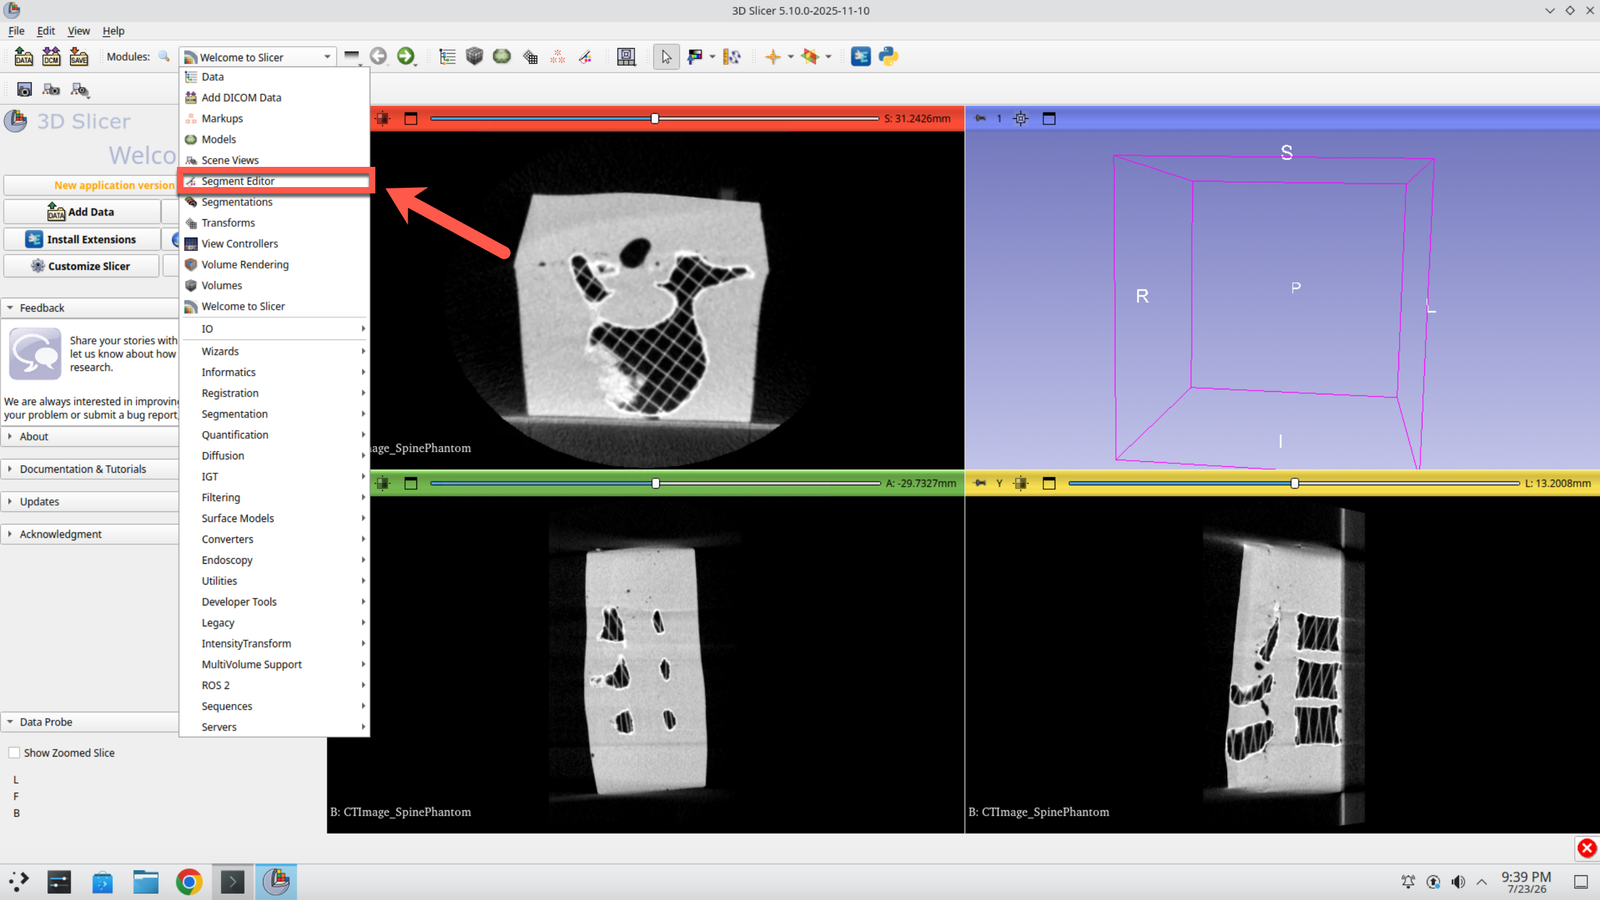Select Volume Rendering from modules list
Viewport: 1600px width, 900px height.
point(274,265)
